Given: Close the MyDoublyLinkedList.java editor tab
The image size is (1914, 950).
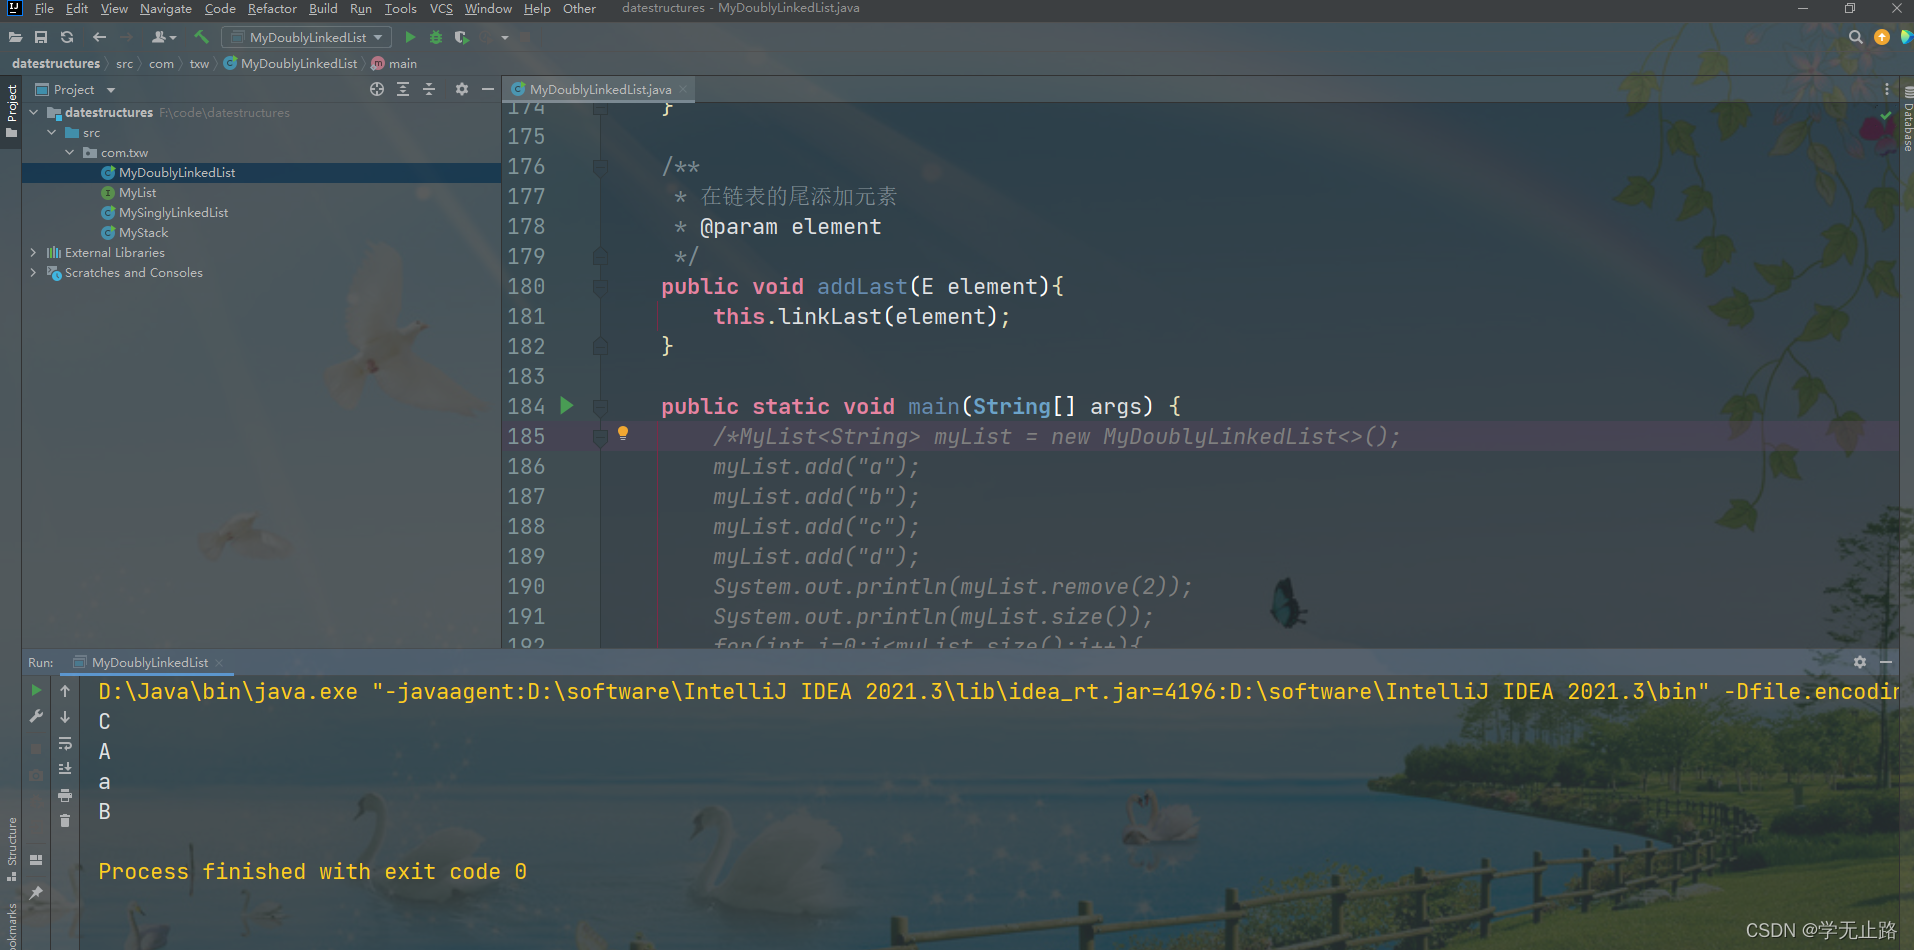Looking at the screenshot, I should 683,89.
